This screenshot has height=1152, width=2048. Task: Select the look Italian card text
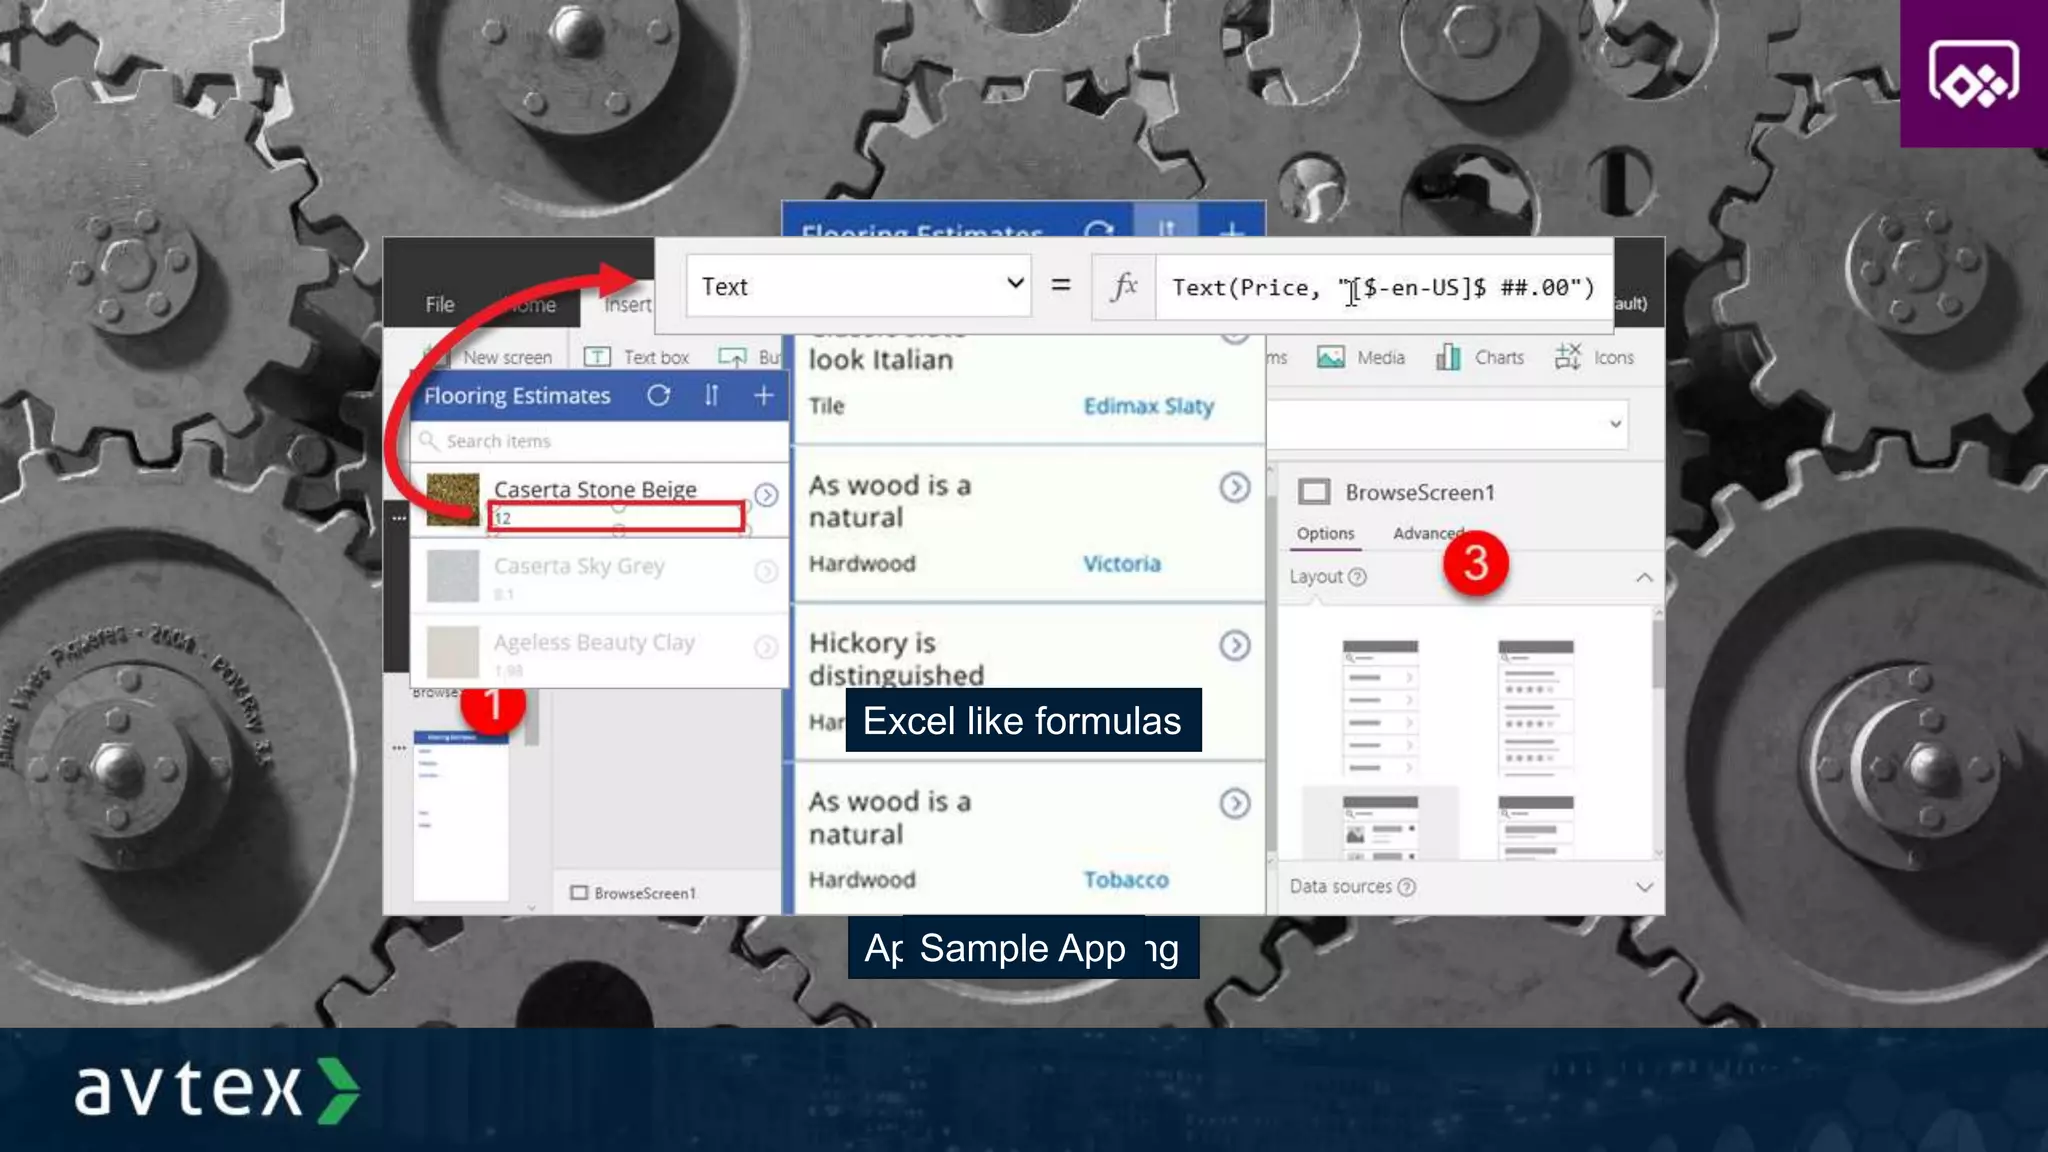881,359
